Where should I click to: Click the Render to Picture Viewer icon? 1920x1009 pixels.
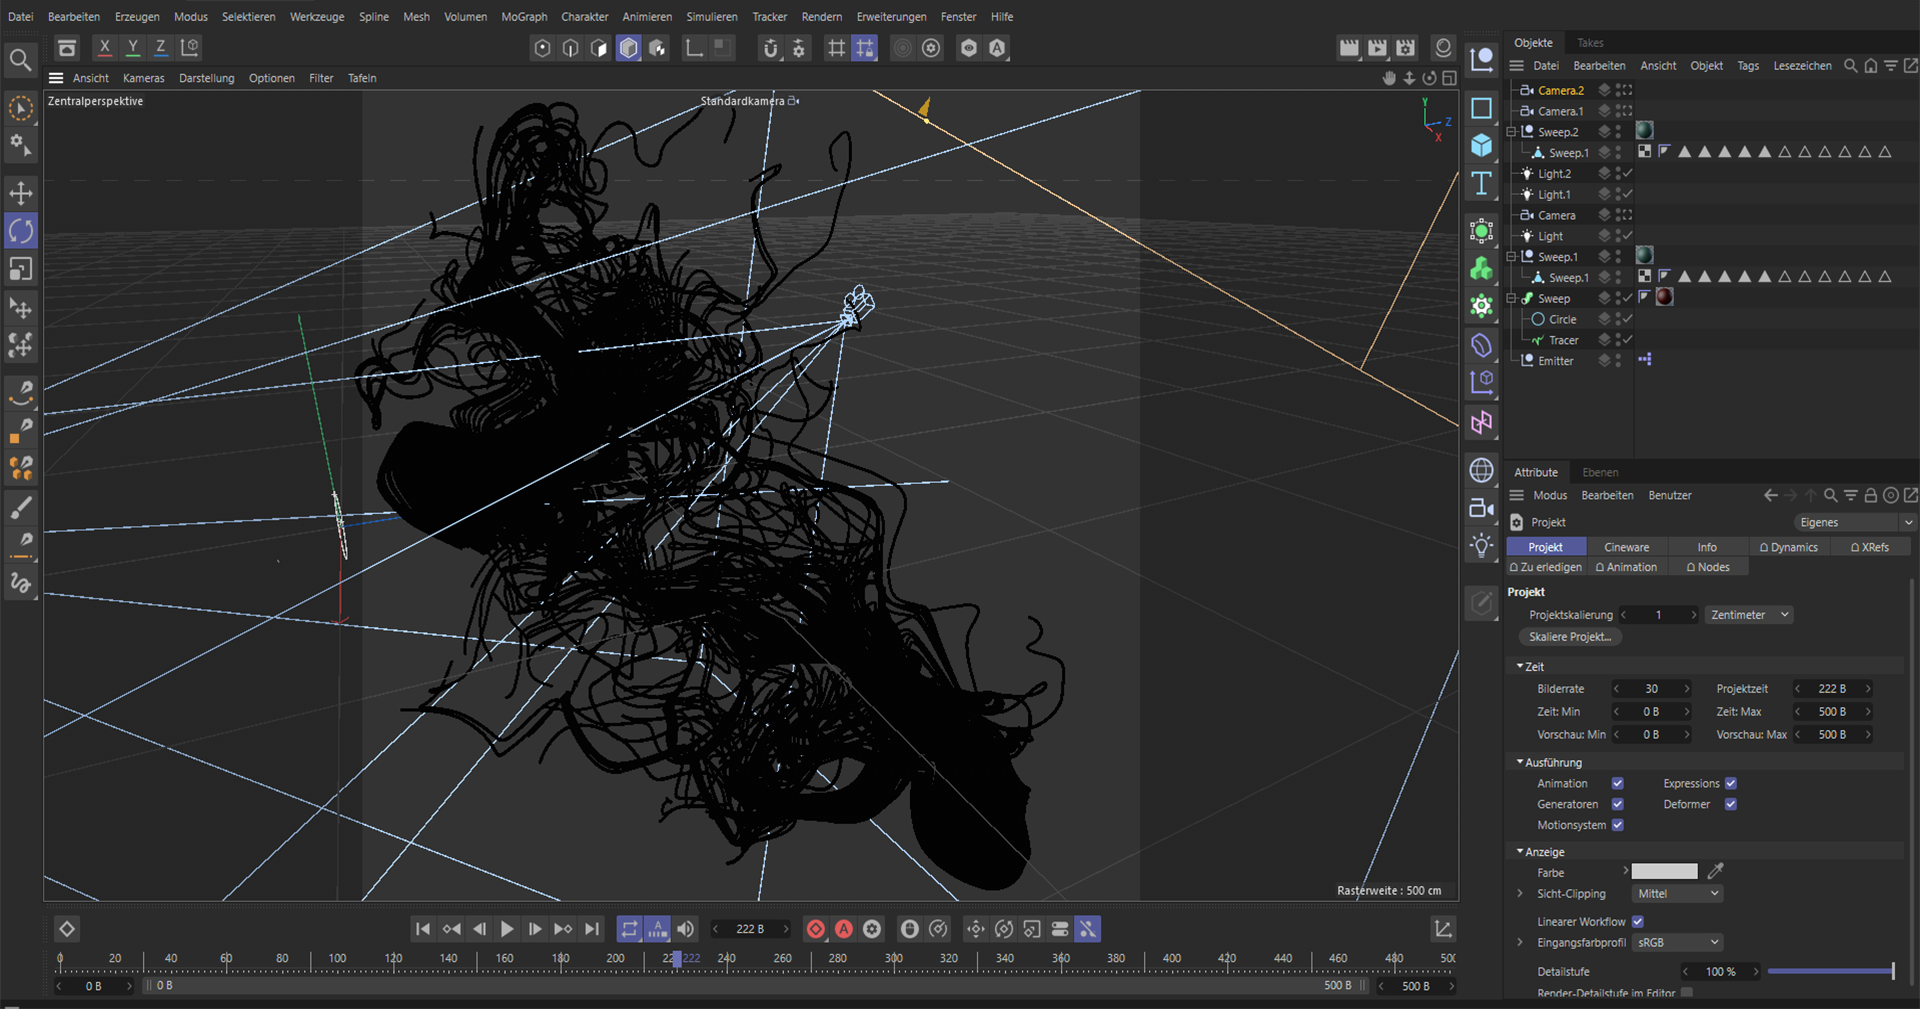1377,47
